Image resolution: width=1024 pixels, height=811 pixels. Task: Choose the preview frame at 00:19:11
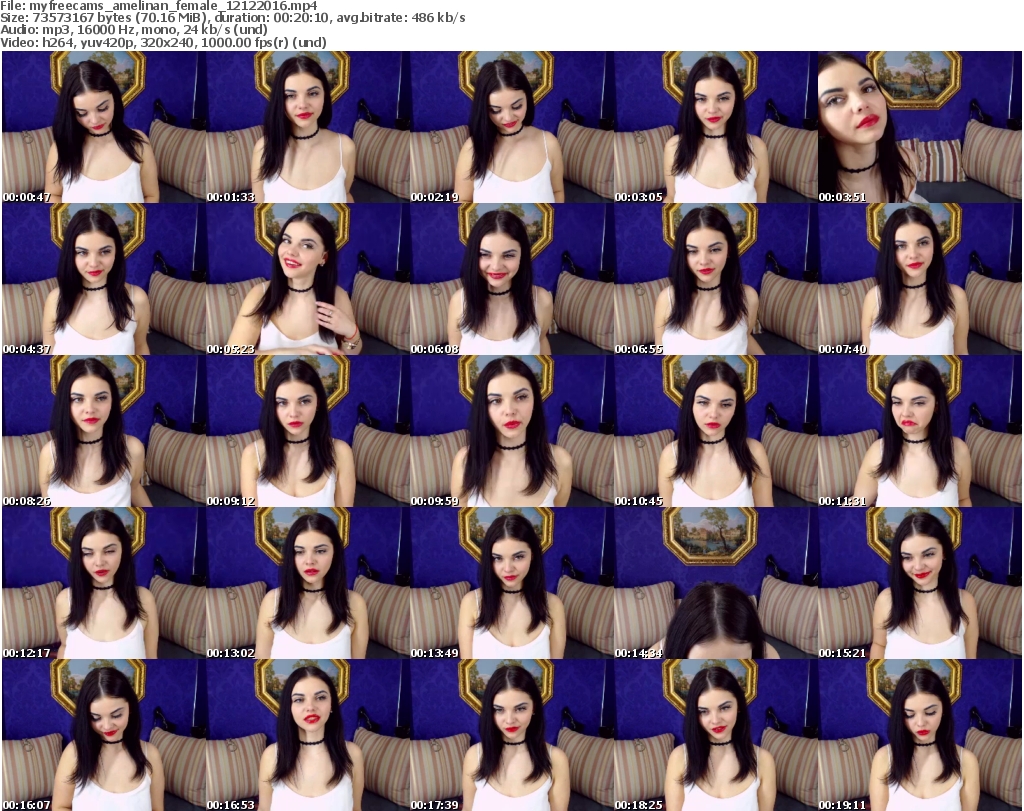pyautogui.click(x=920, y=735)
